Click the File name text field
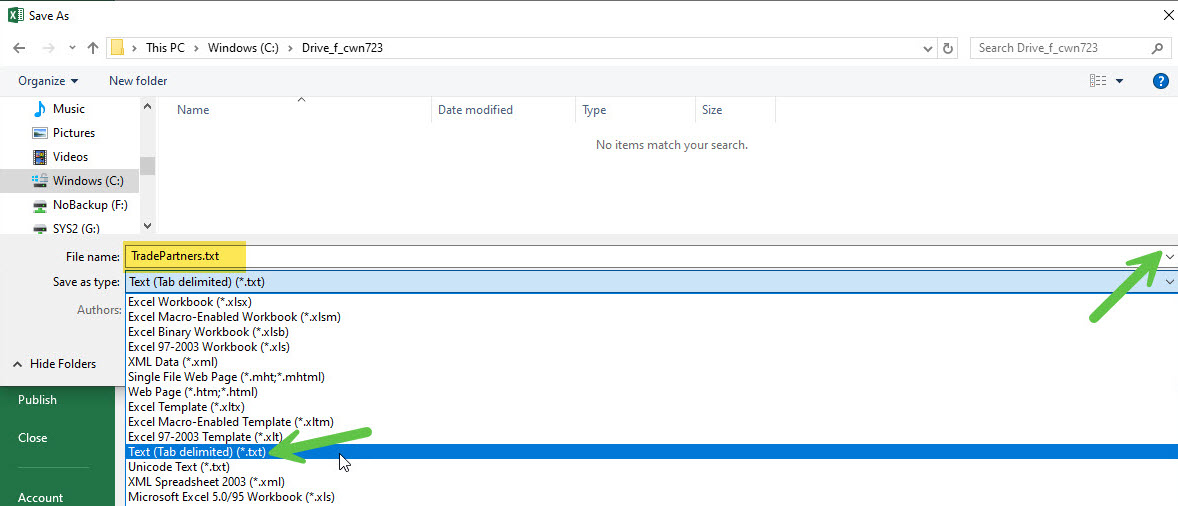This screenshot has width=1178, height=506. pyautogui.click(x=640, y=257)
